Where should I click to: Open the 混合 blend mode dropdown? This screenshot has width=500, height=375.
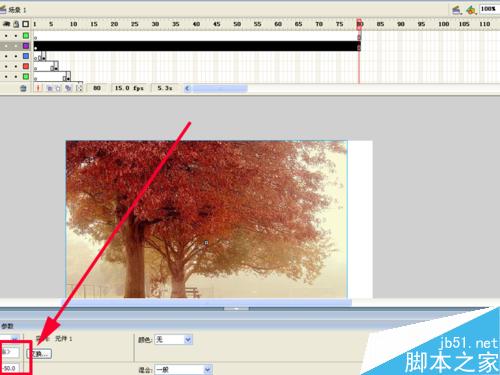pyautogui.click(x=183, y=370)
